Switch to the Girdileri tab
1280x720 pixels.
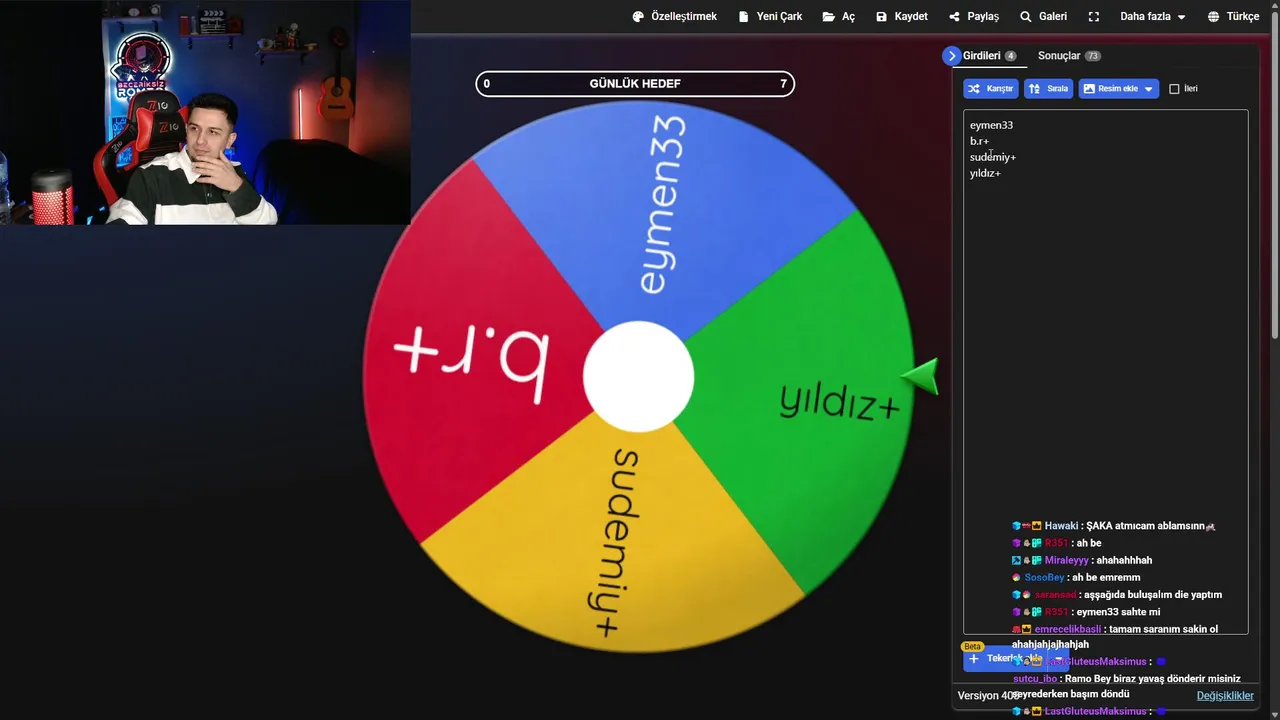989,56
